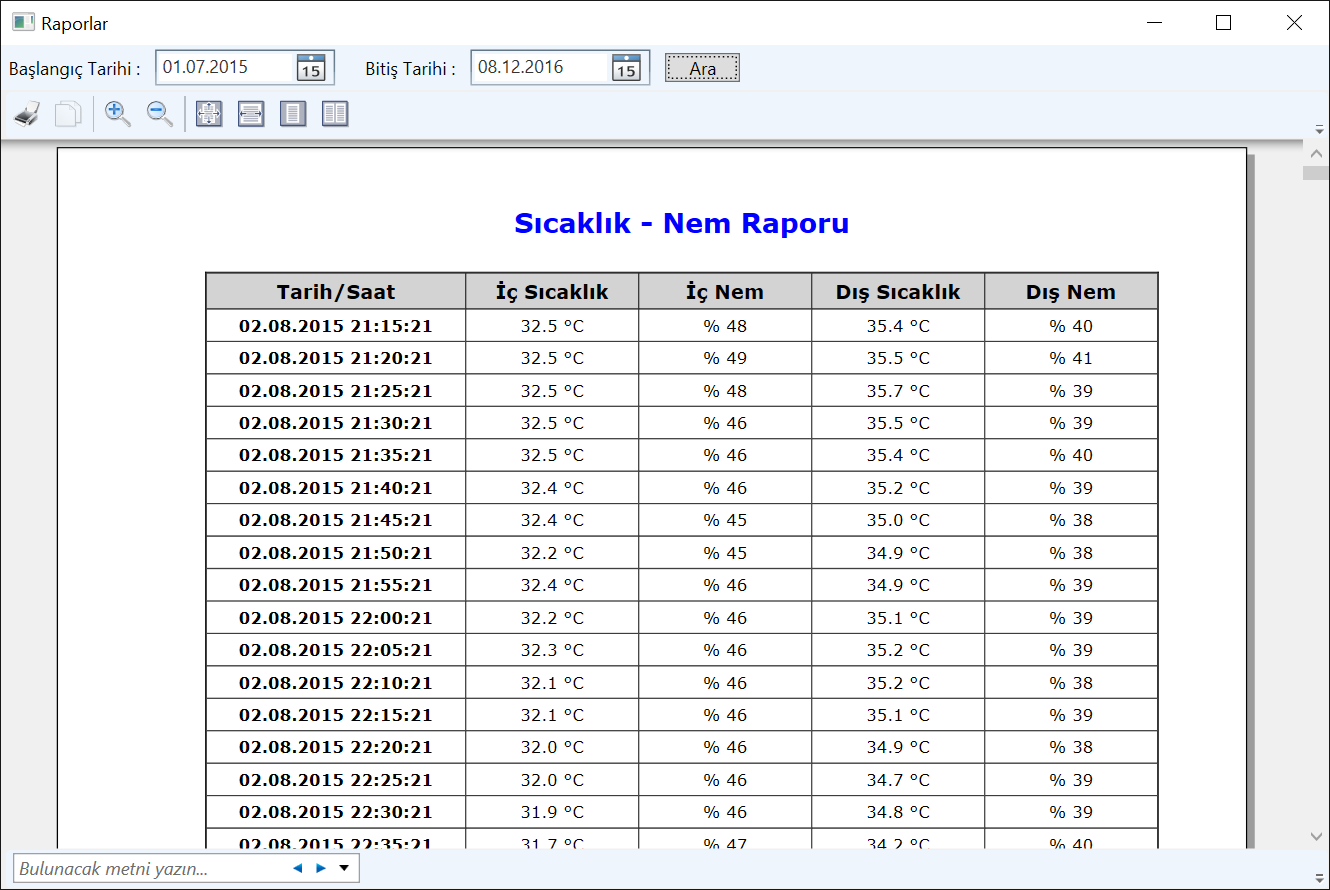Click the 'Bulunacak metni yazın' search box
The width and height of the screenshot is (1330, 890).
tap(150, 868)
